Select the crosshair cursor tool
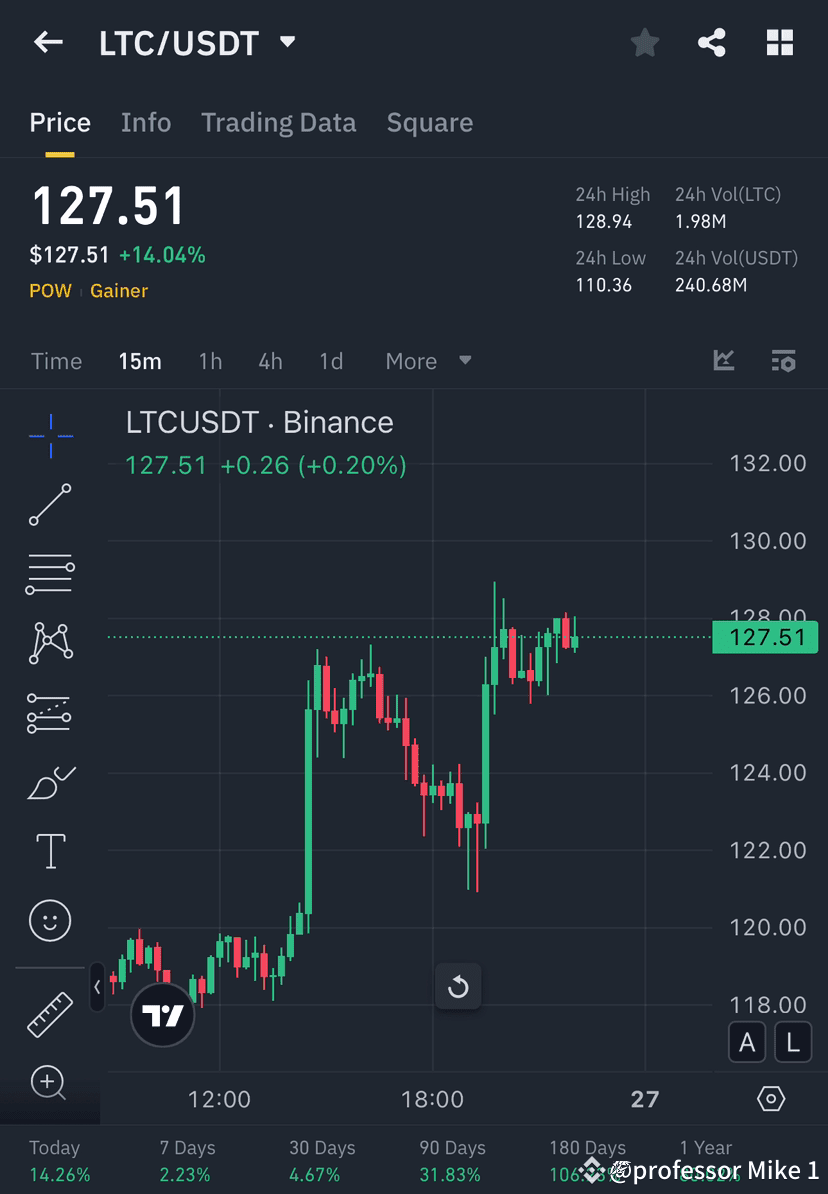This screenshot has height=1194, width=828. pos(50,435)
